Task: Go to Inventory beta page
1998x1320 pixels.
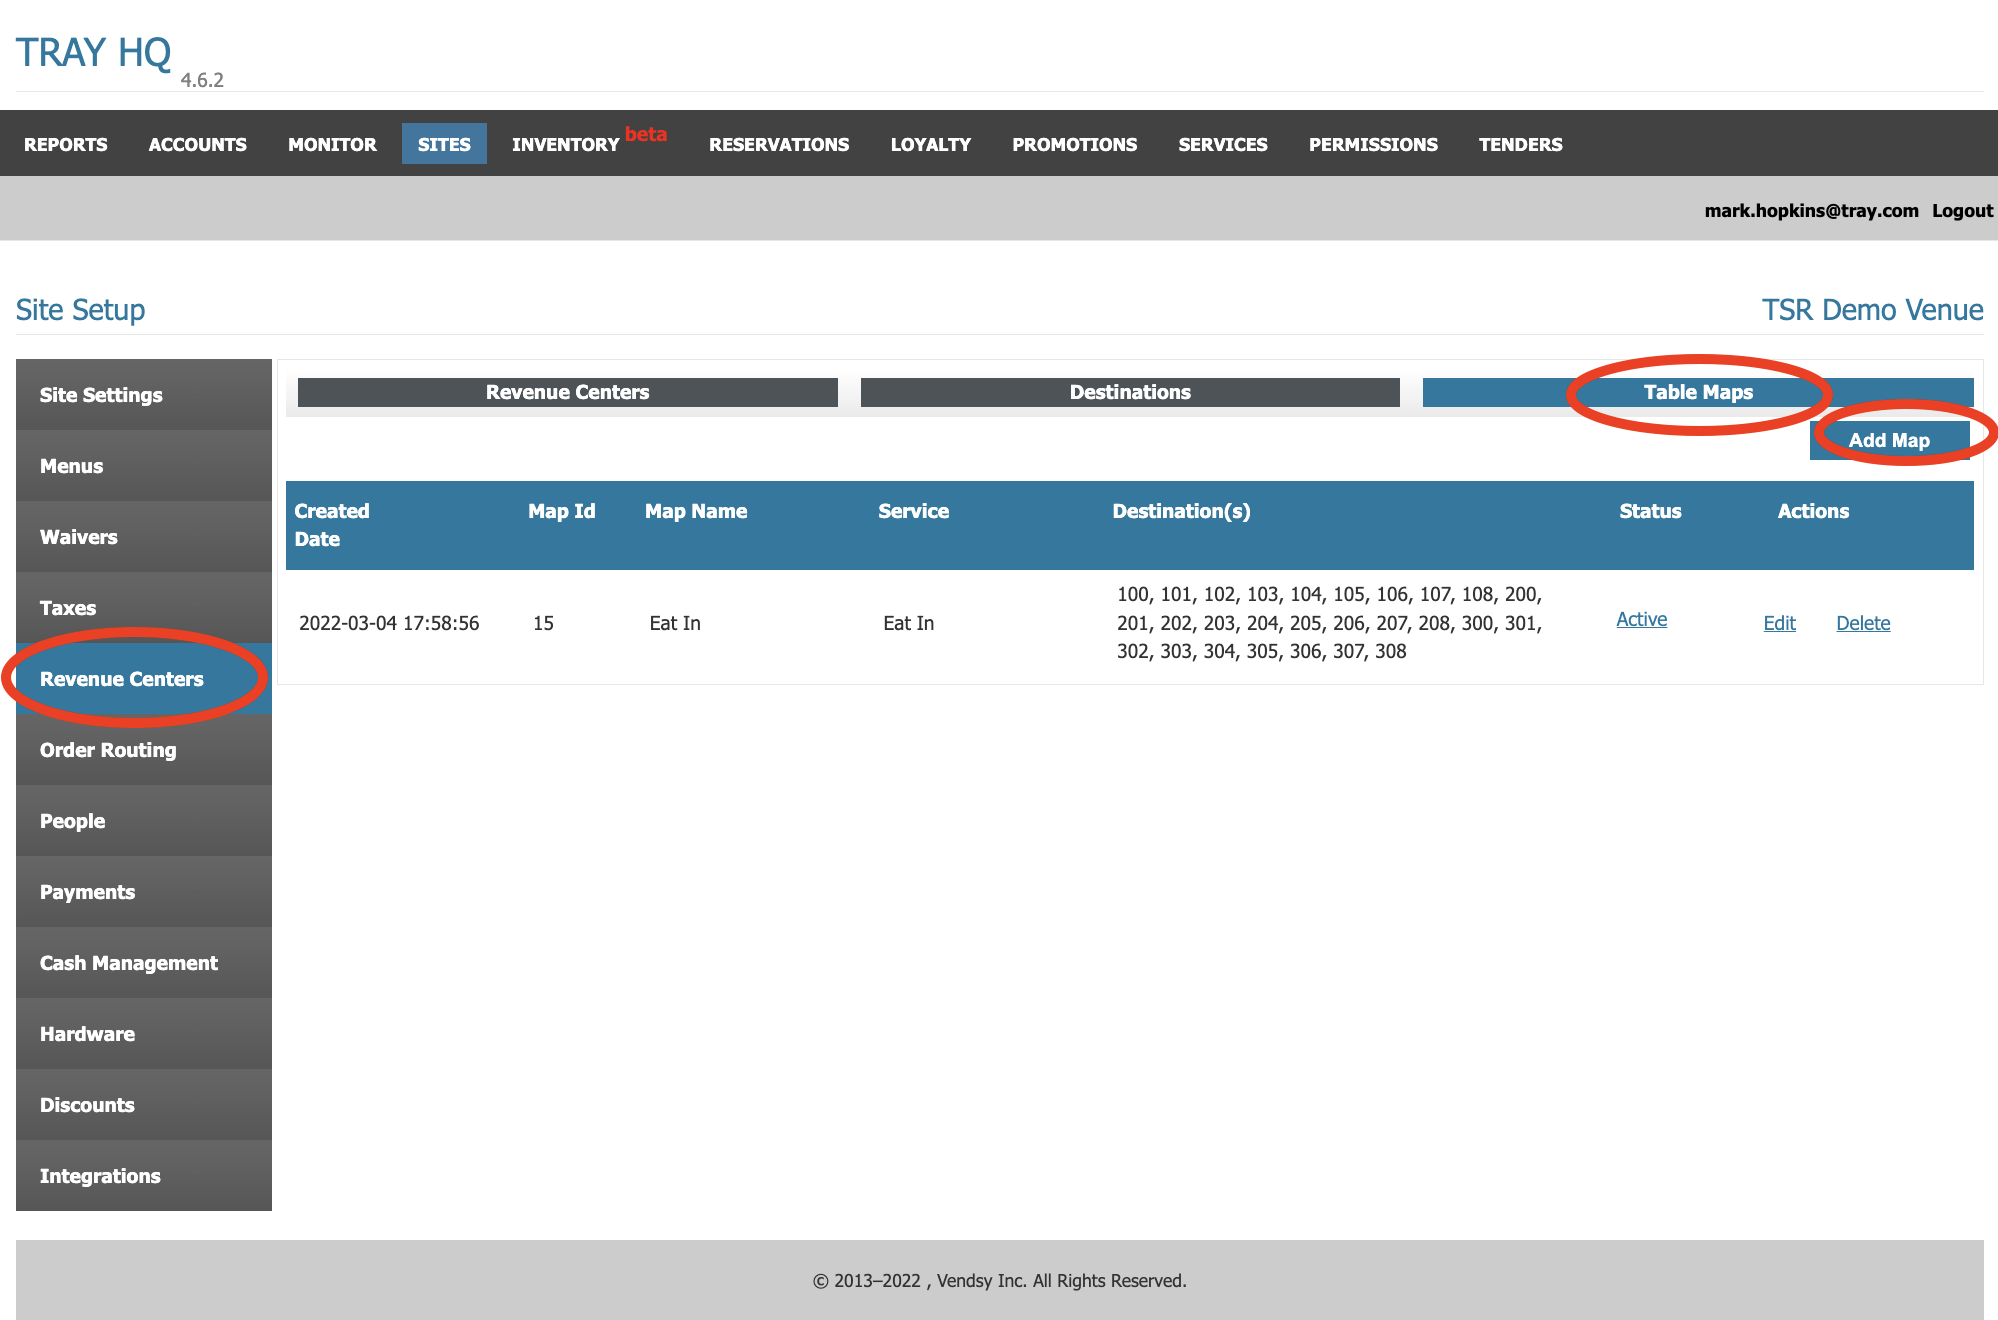Action: [x=566, y=144]
